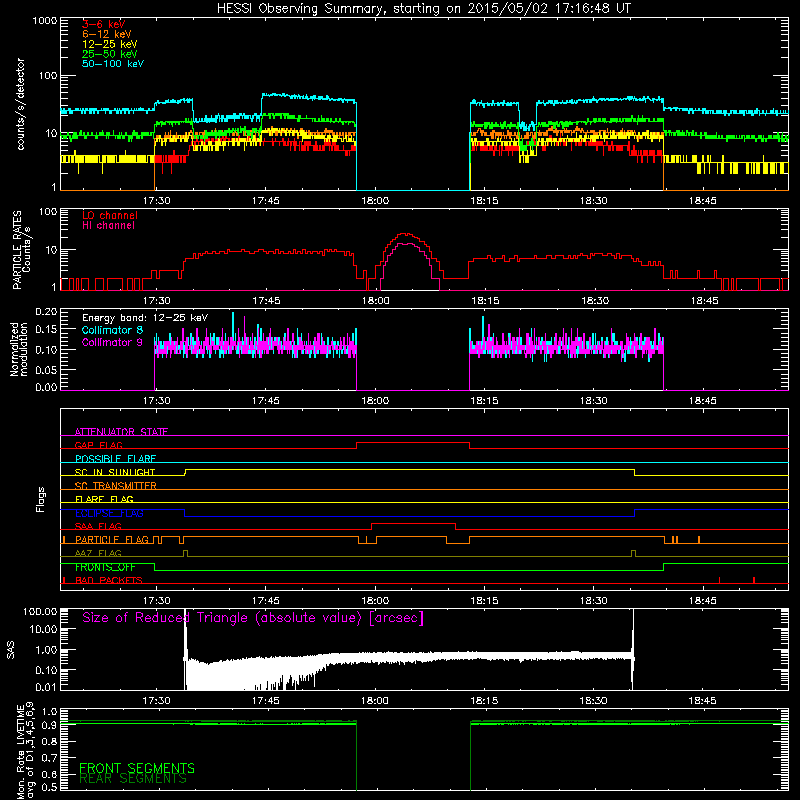This screenshot has height=800, width=800.
Task: Click the Collimator 9 legend label
Action: [112, 342]
